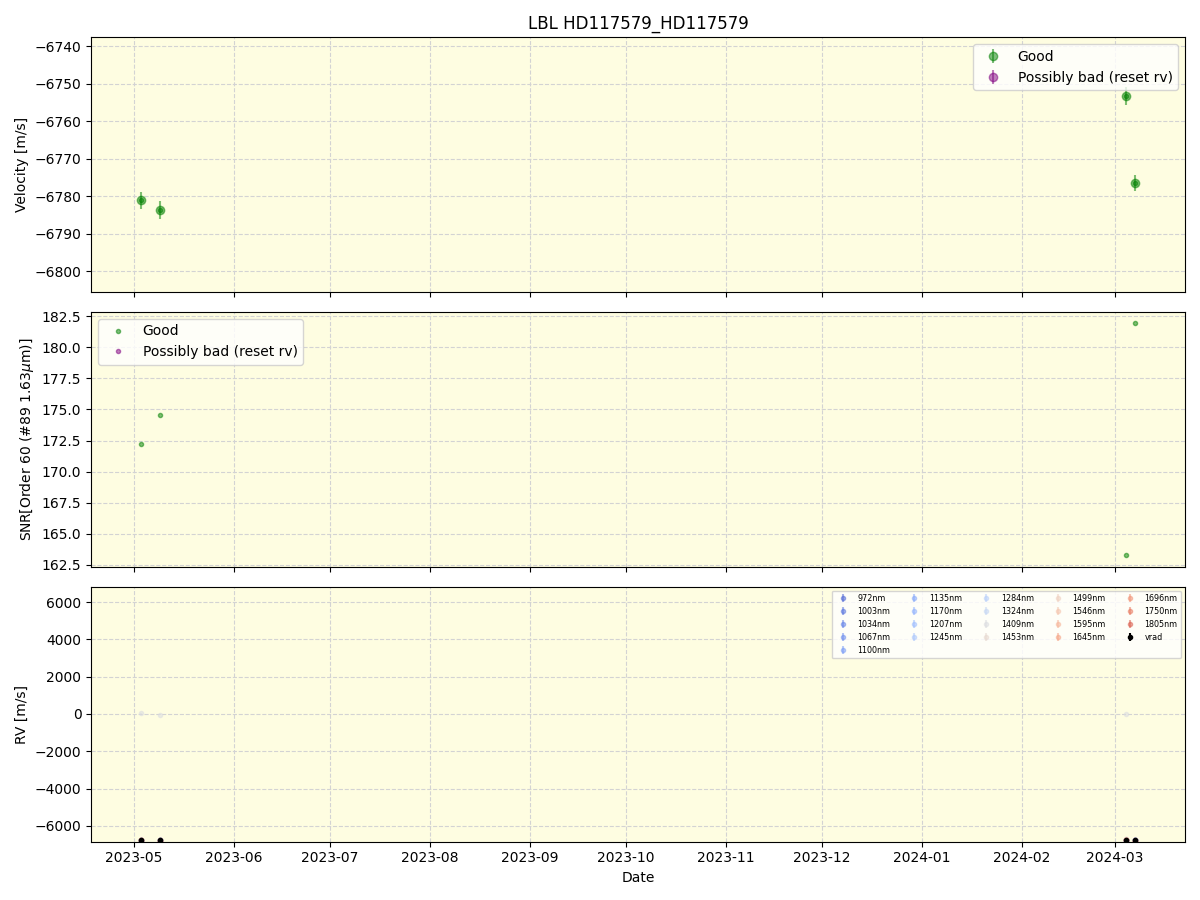Screen dimensions: 1200x900
Task: Click the 1805nm legend marker
Action: click(x=1130, y=624)
